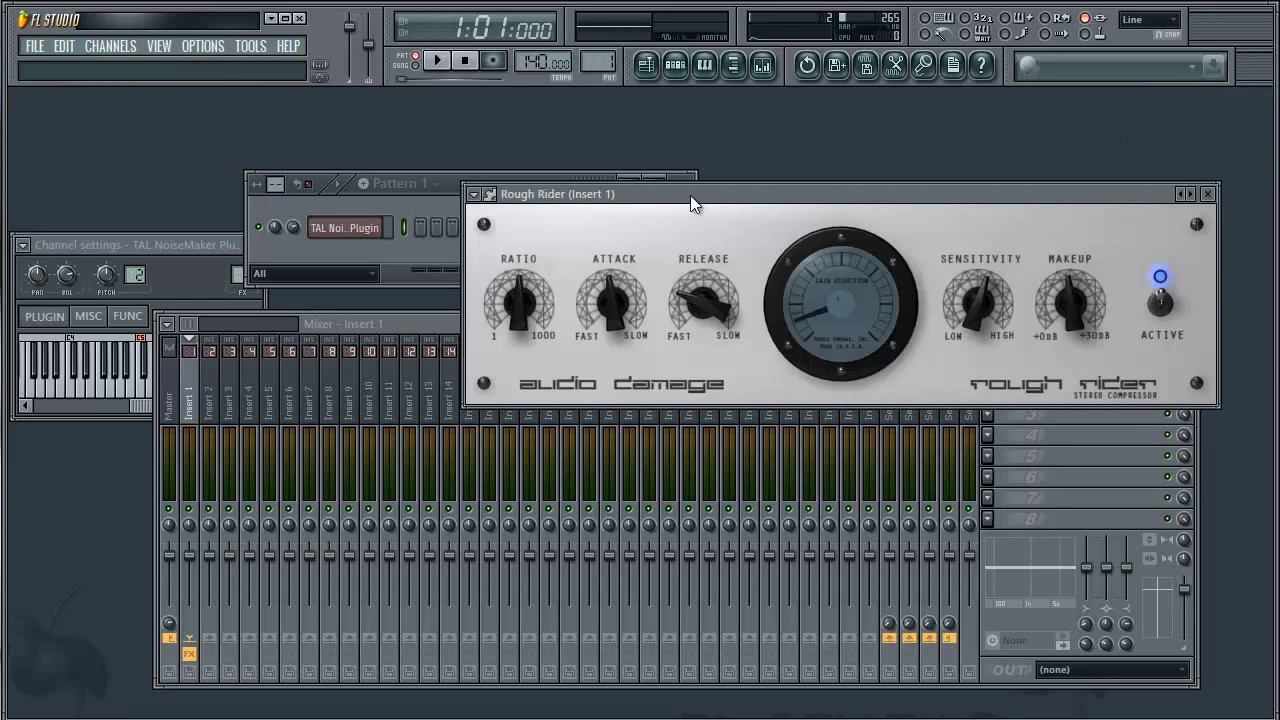This screenshot has width=1280, height=720.
Task: Click the Rough Rider Release knob
Action: pos(704,301)
